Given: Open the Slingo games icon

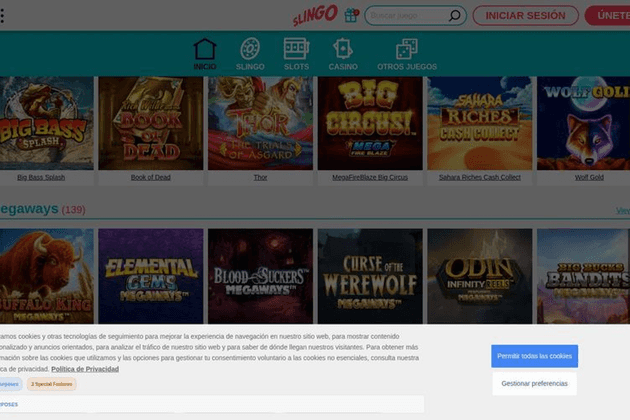Looking at the screenshot, I should [250, 54].
